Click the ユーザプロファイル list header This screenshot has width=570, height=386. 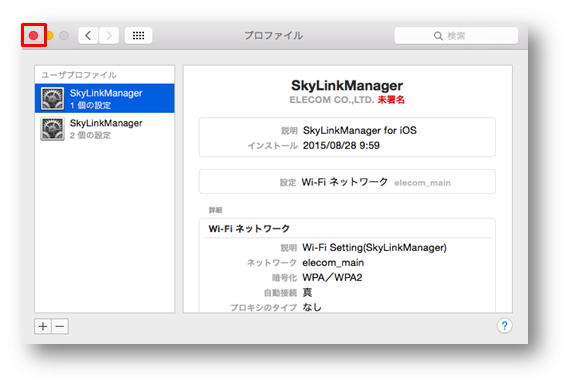pos(79,75)
